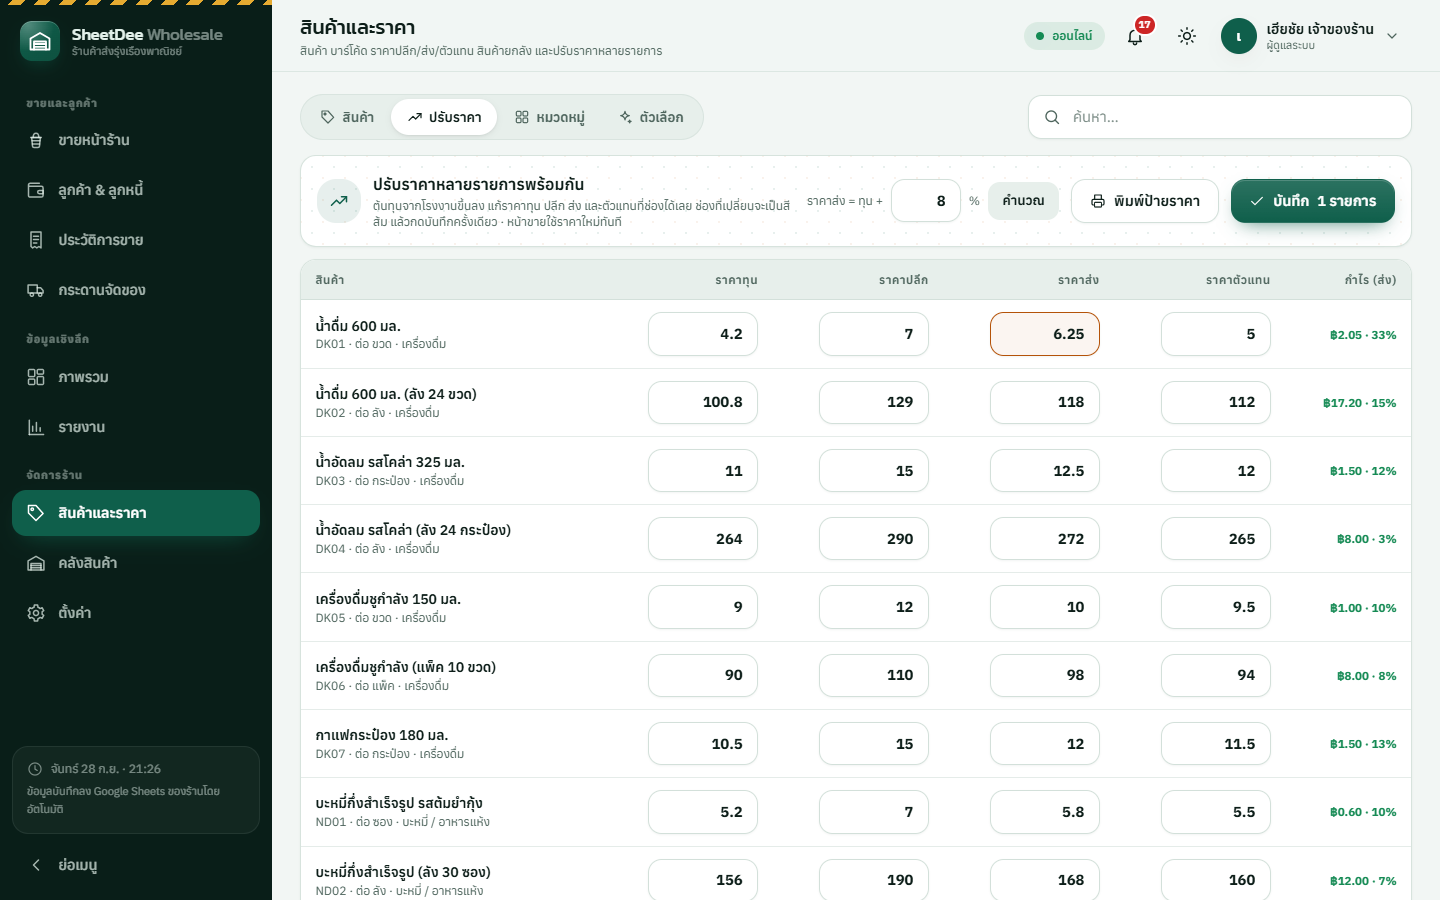Select สินค้าและราคา in the sidebar
This screenshot has height=900, width=1440.
(x=136, y=513)
